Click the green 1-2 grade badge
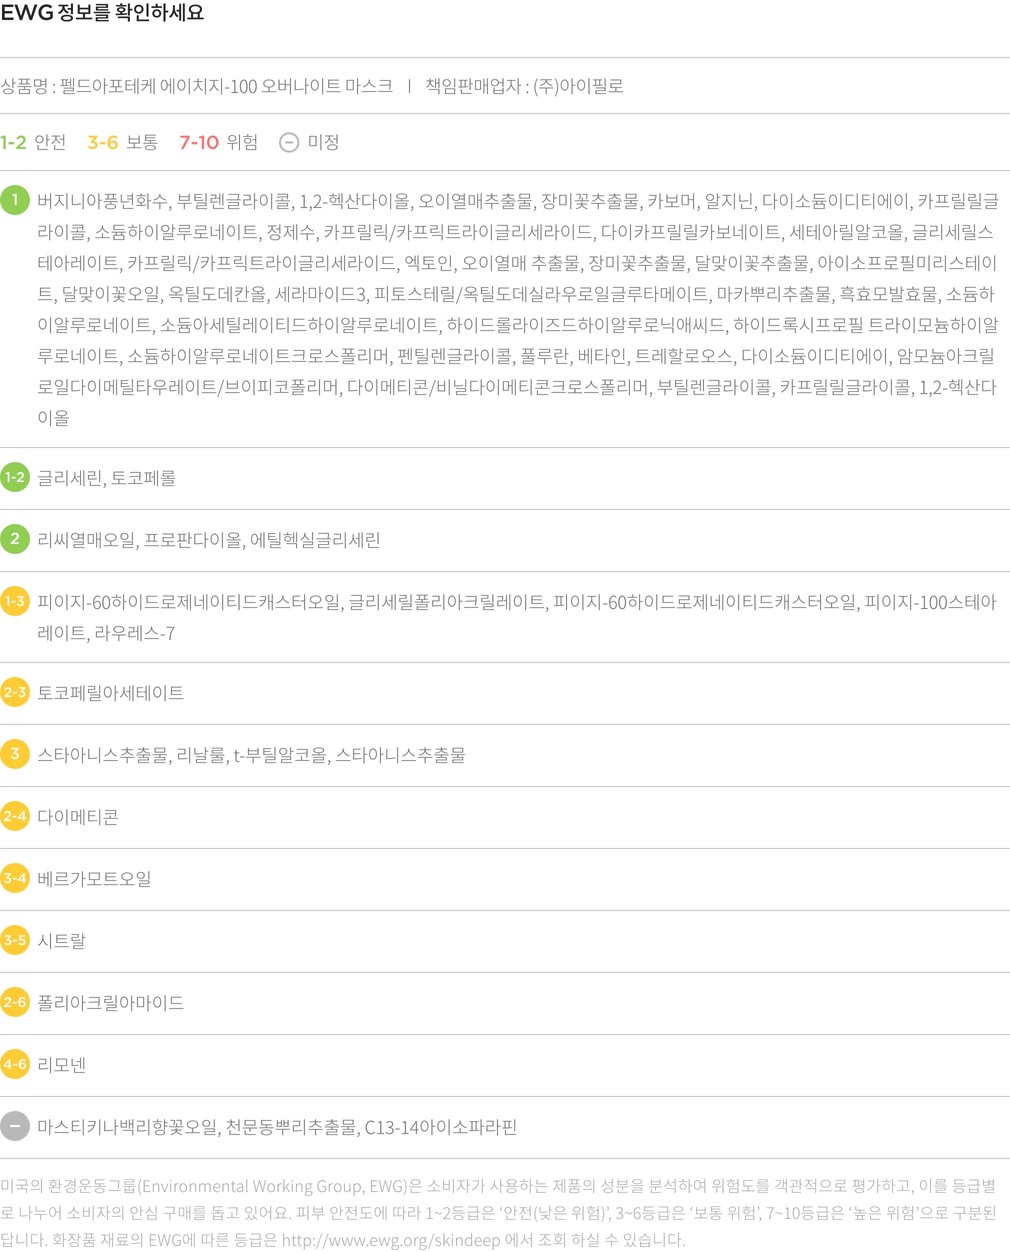Image resolution: width=1010 pixels, height=1252 pixels. point(15,478)
